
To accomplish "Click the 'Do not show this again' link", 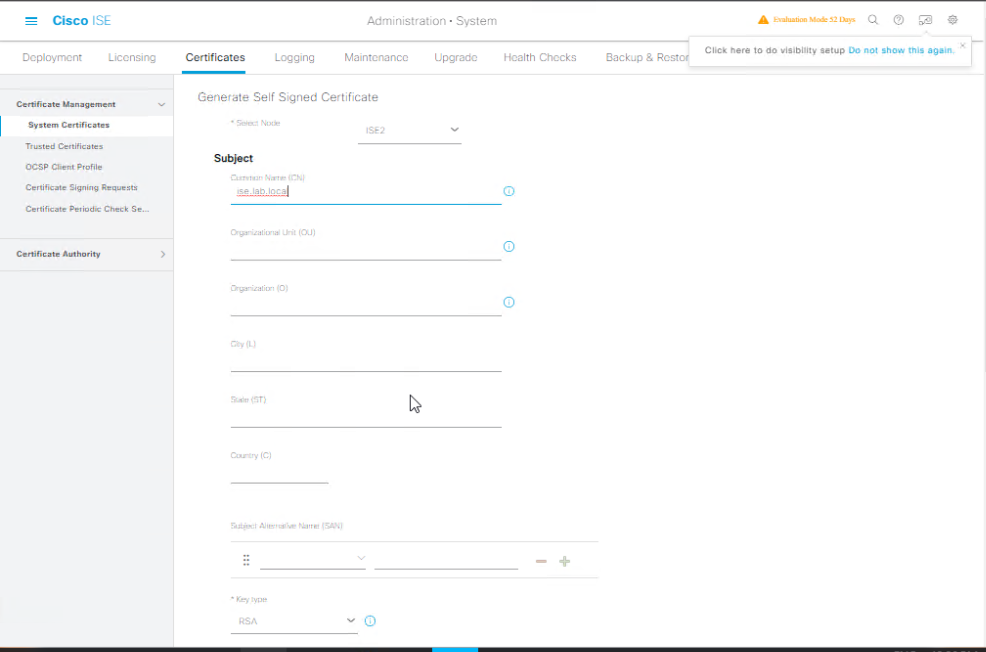I will point(901,50).
